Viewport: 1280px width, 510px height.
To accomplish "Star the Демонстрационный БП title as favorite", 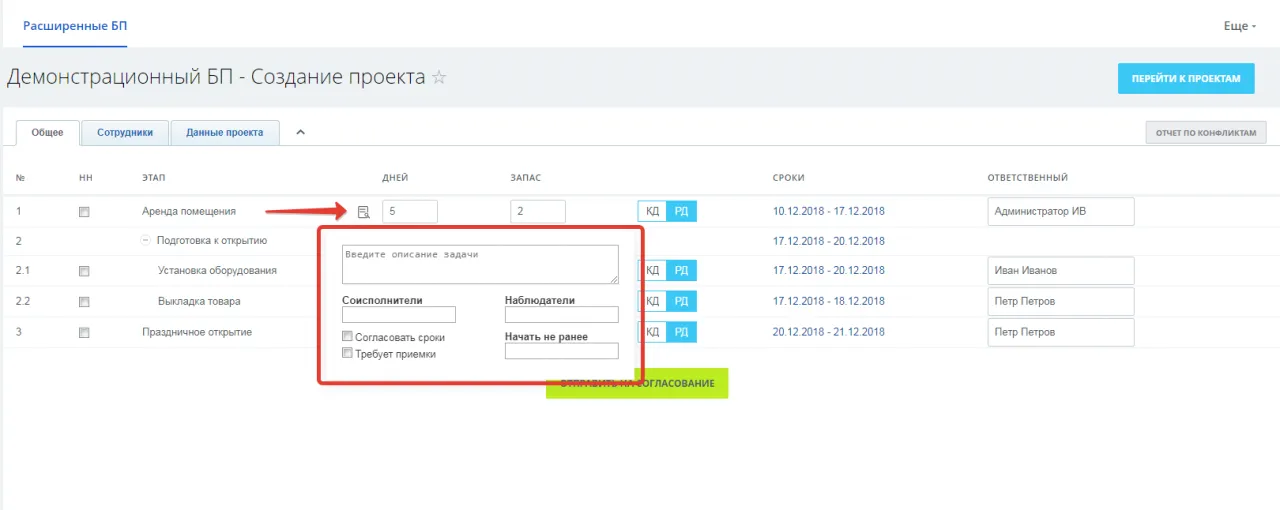I will [x=439, y=78].
